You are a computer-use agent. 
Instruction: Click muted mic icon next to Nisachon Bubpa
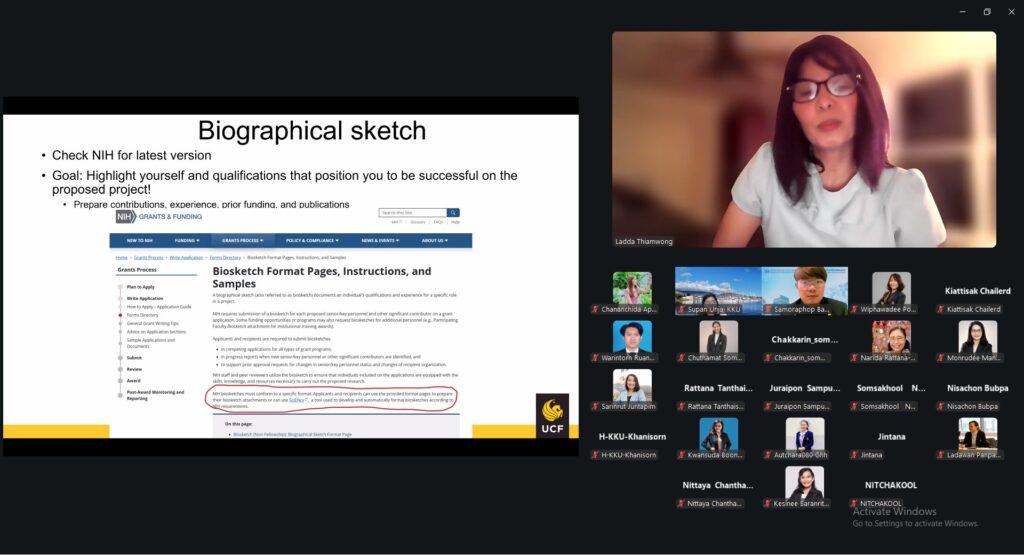click(x=941, y=407)
